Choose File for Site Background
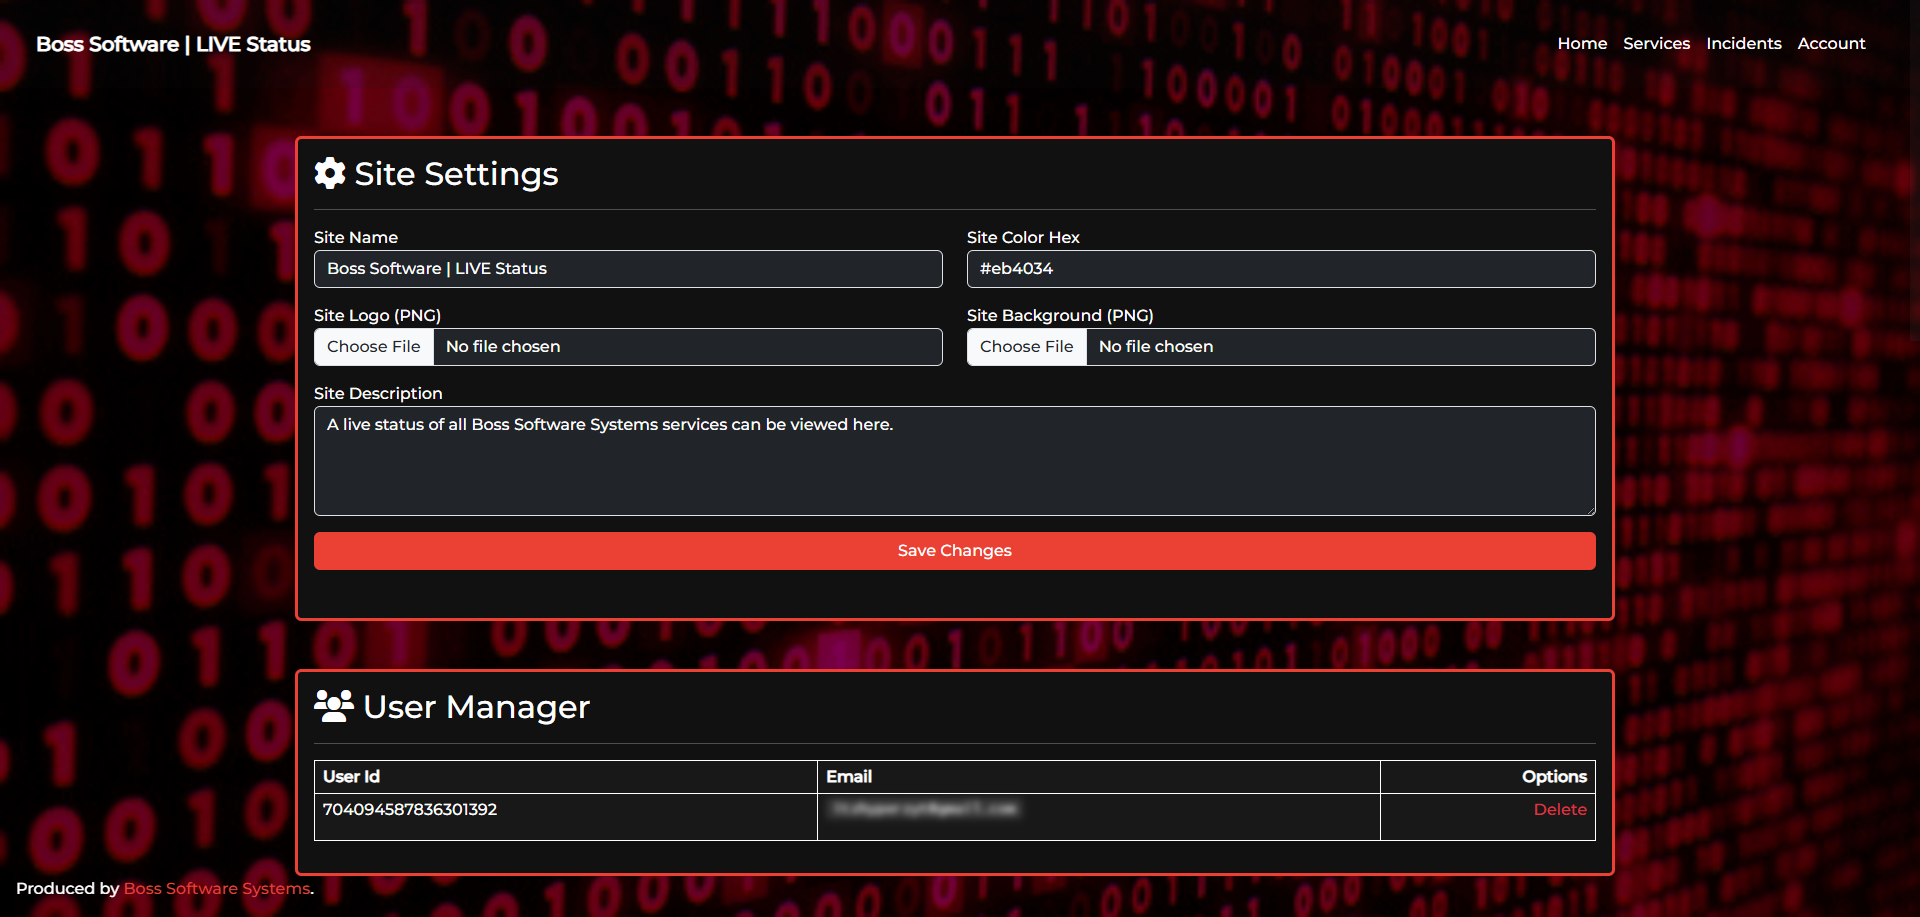 coord(1027,347)
